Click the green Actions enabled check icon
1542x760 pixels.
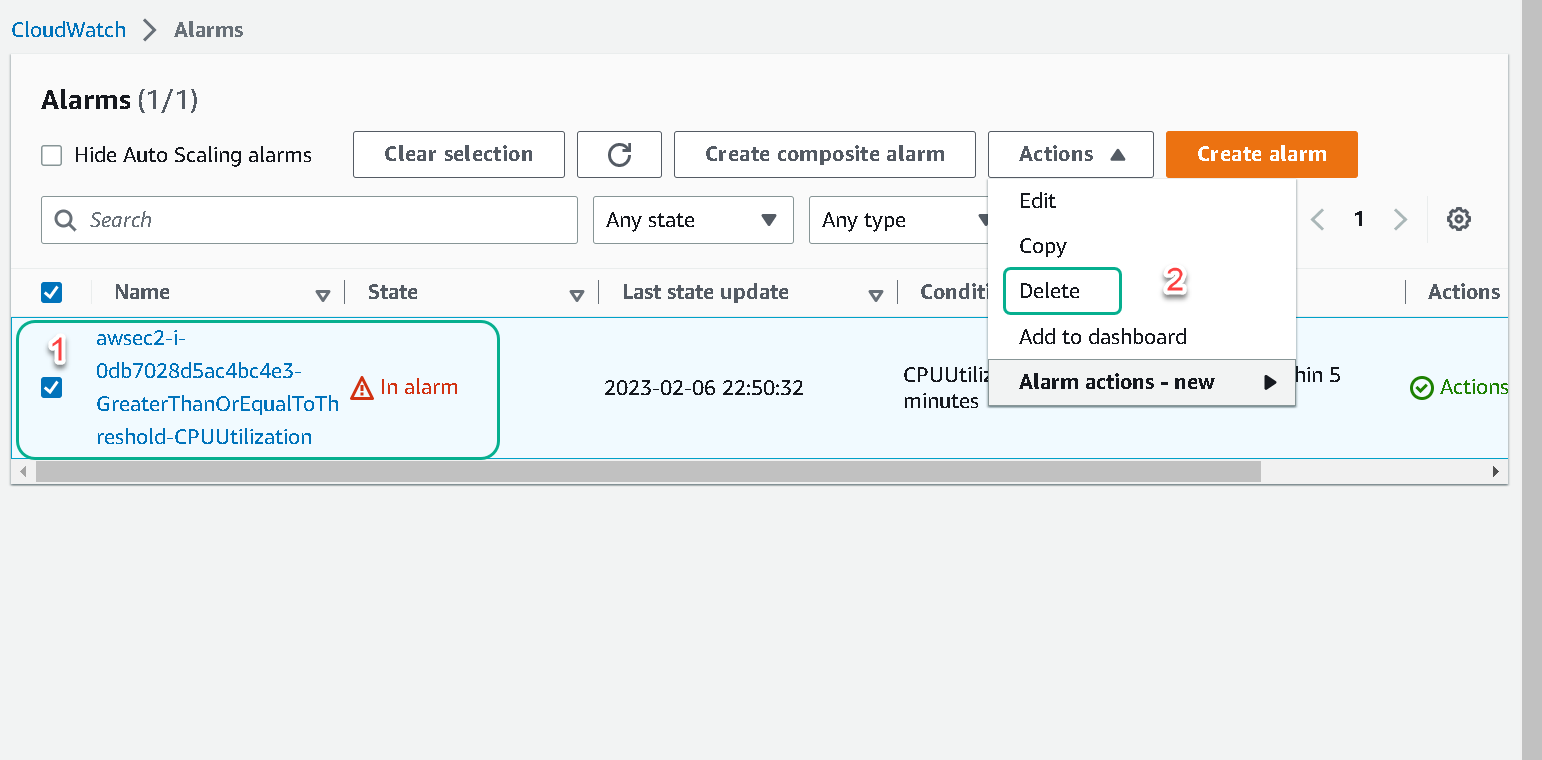click(x=1421, y=388)
